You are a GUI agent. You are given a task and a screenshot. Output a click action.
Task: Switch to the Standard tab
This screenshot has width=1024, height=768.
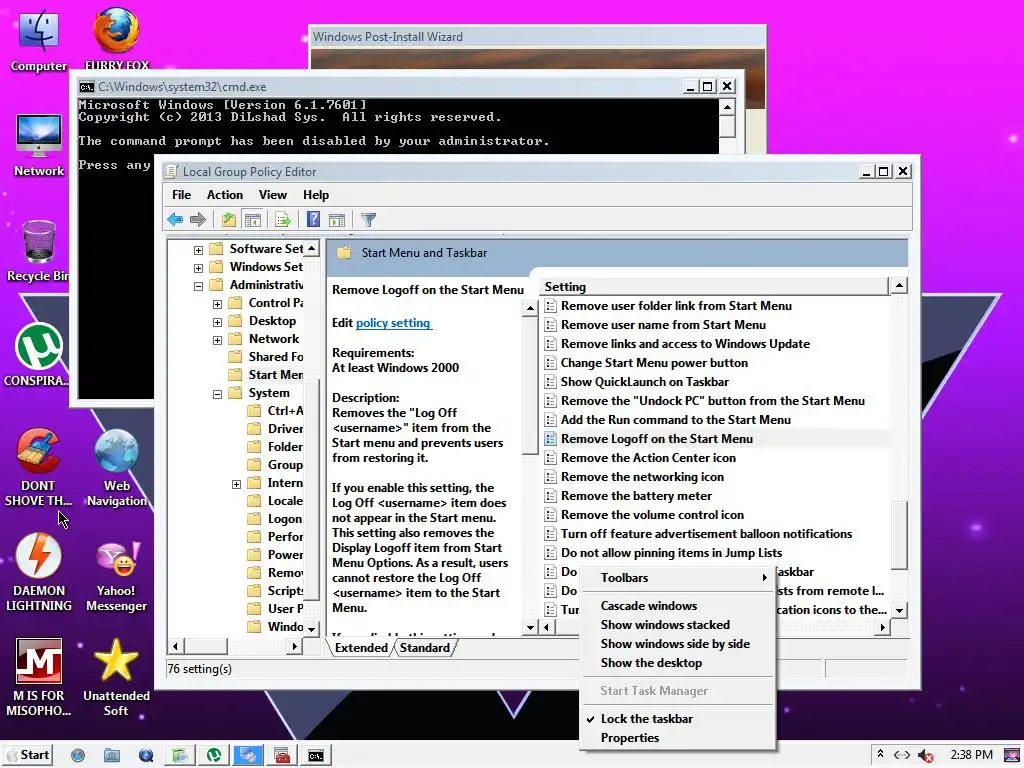(x=424, y=647)
